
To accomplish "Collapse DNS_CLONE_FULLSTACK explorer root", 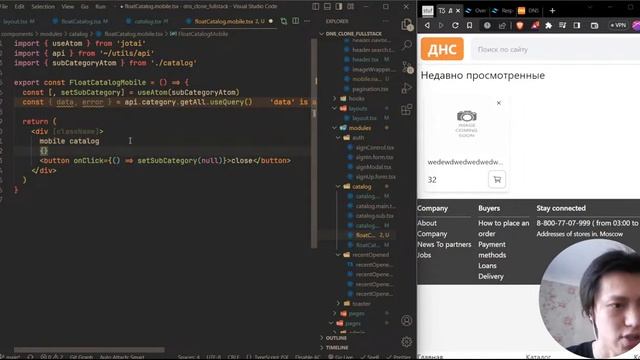I will pos(351,33).
